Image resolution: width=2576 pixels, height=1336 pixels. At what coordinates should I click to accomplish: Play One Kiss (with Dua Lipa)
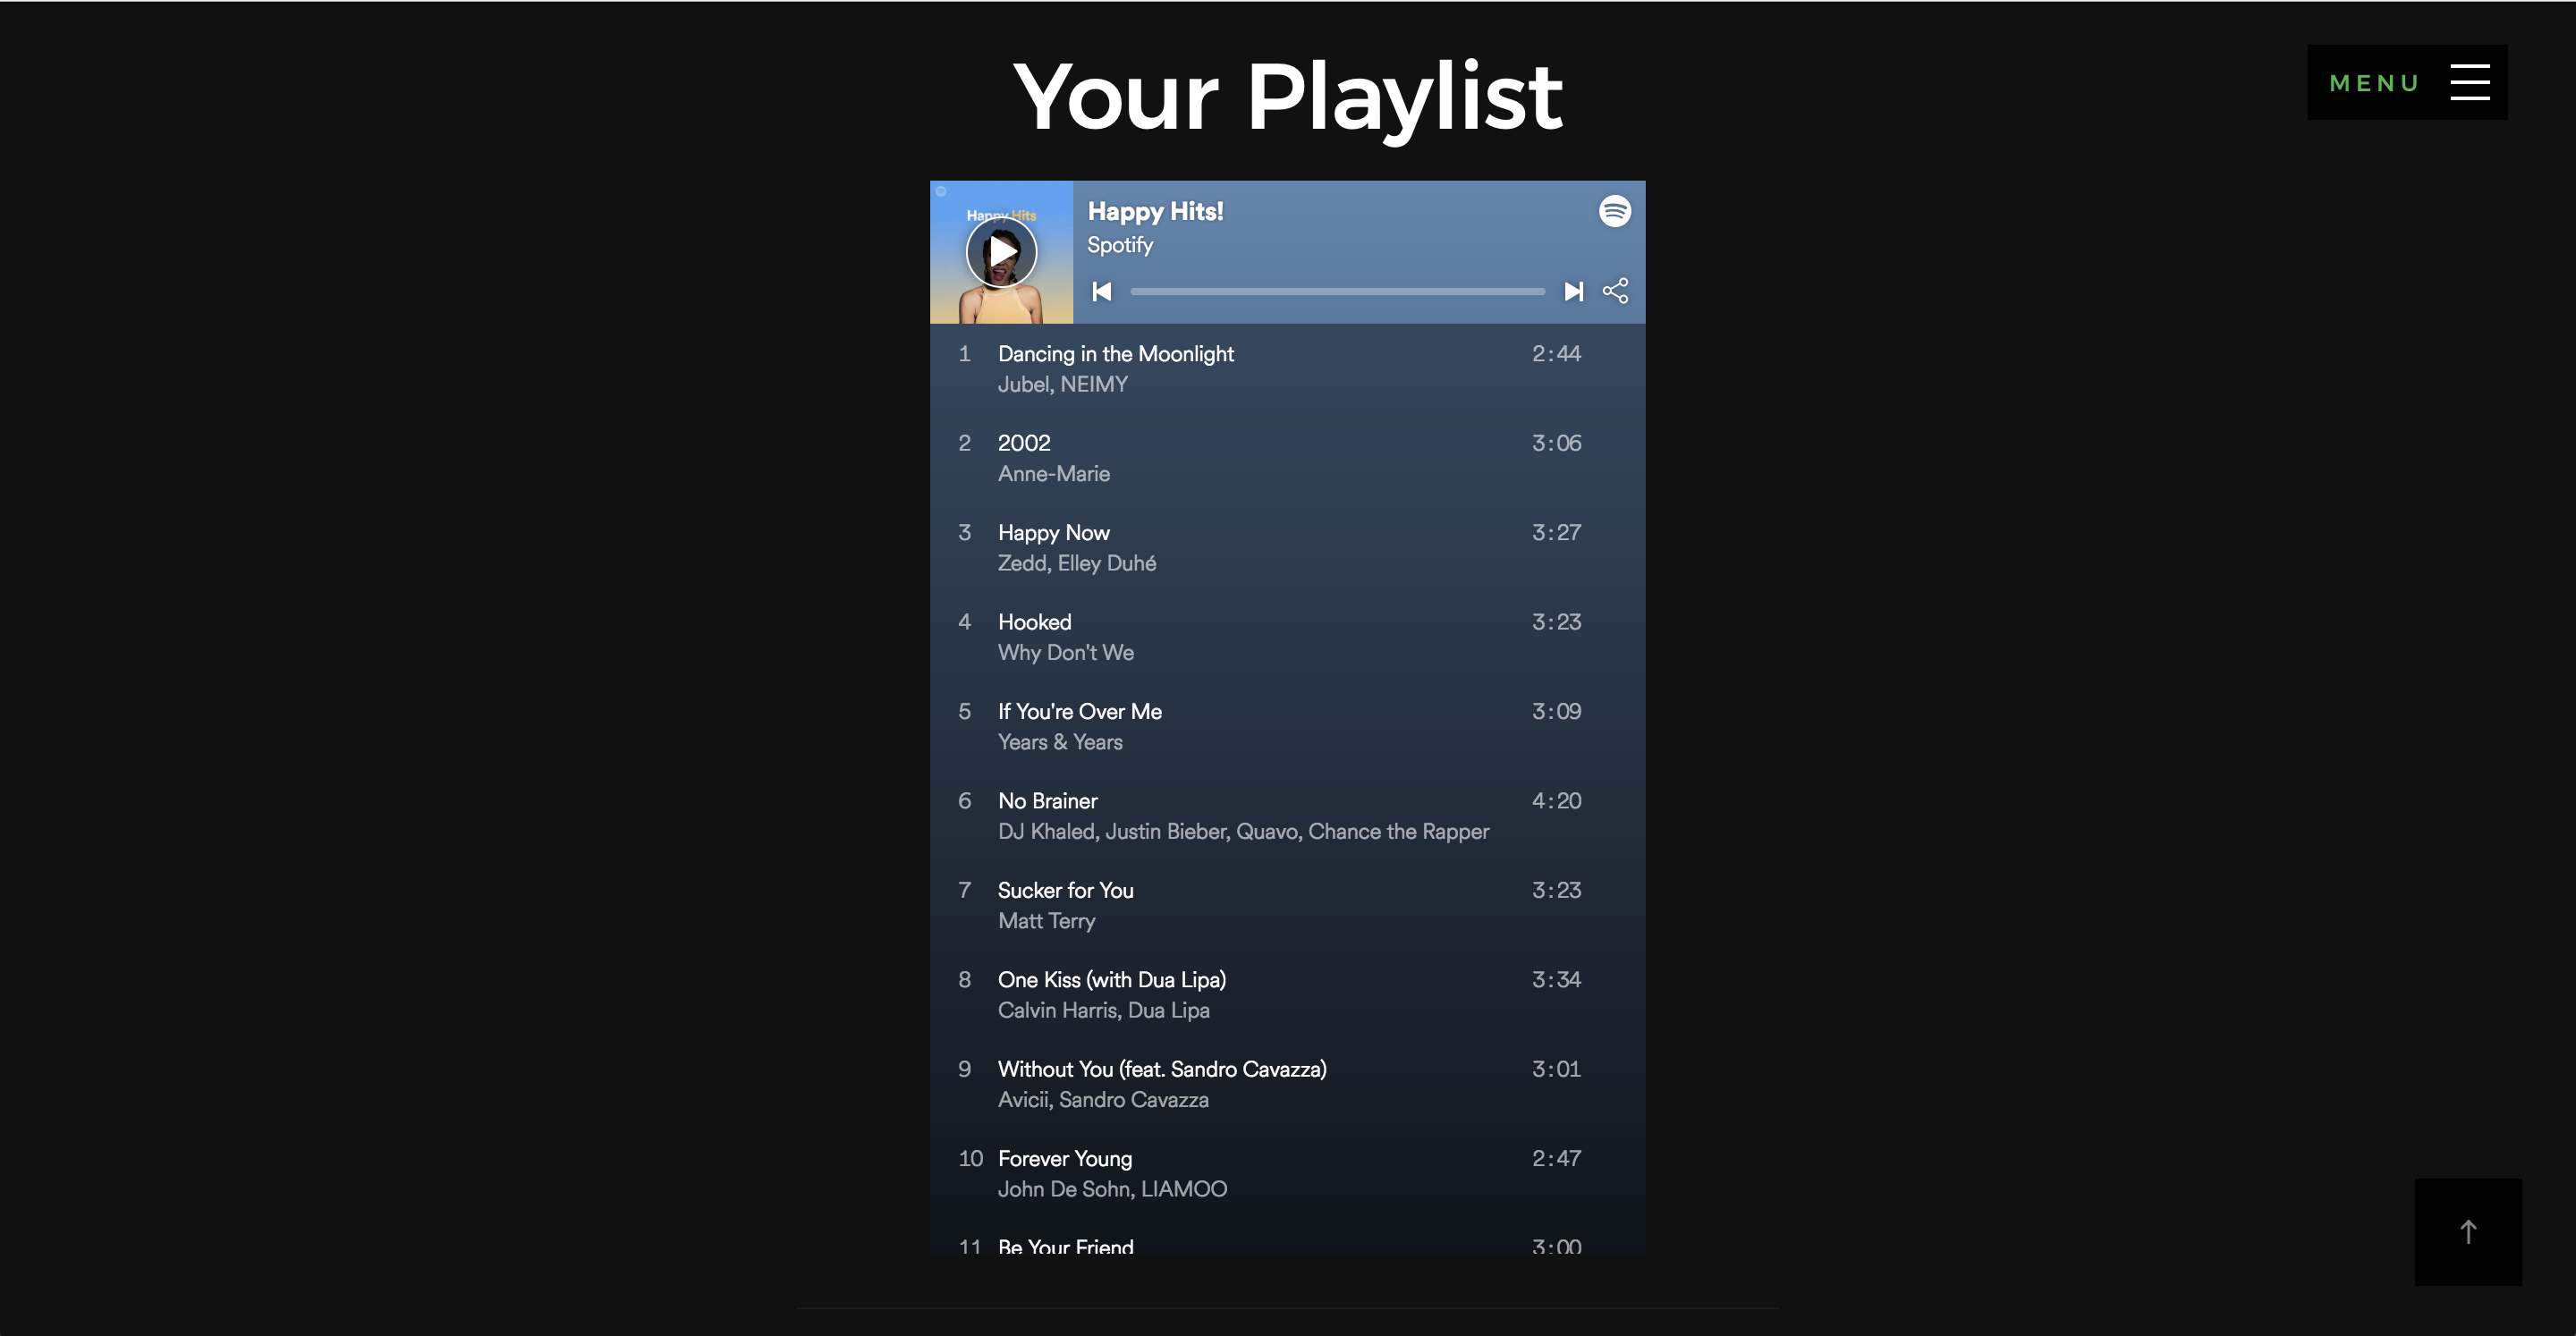(x=1287, y=994)
